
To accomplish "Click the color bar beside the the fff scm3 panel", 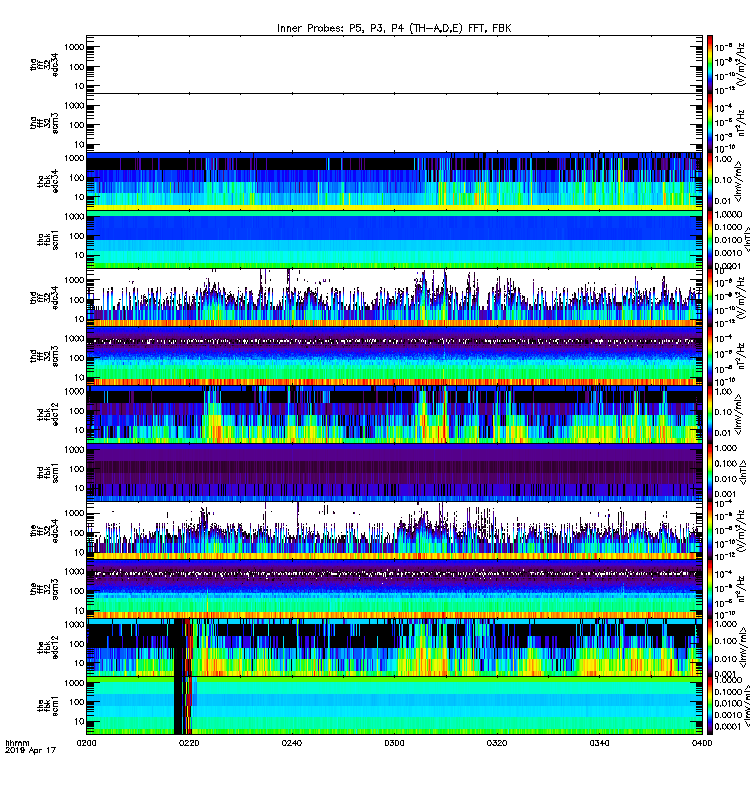I will click(710, 589).
